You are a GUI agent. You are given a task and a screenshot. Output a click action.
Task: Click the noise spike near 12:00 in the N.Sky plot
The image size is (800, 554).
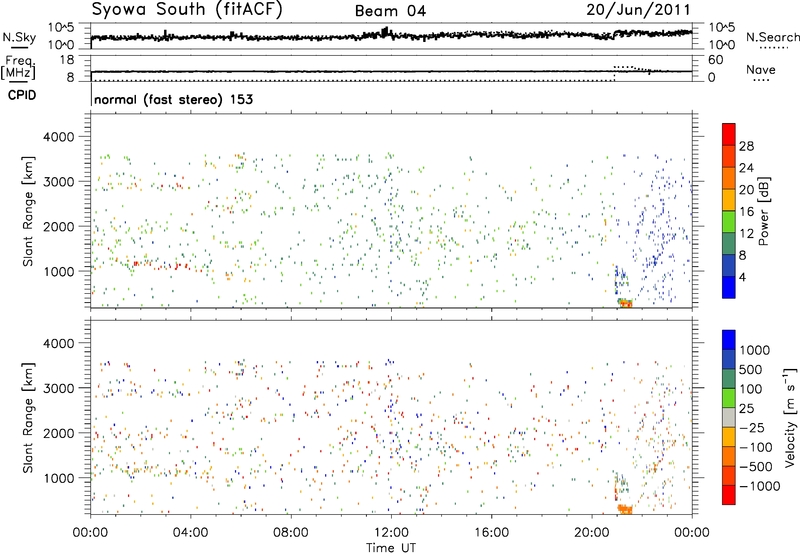click(x=386, y=32)
